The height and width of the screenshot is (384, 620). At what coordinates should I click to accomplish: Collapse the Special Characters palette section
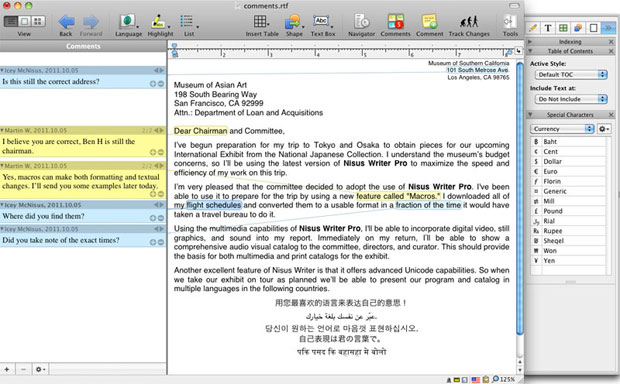pyautogui.click(x=530, y=115)
